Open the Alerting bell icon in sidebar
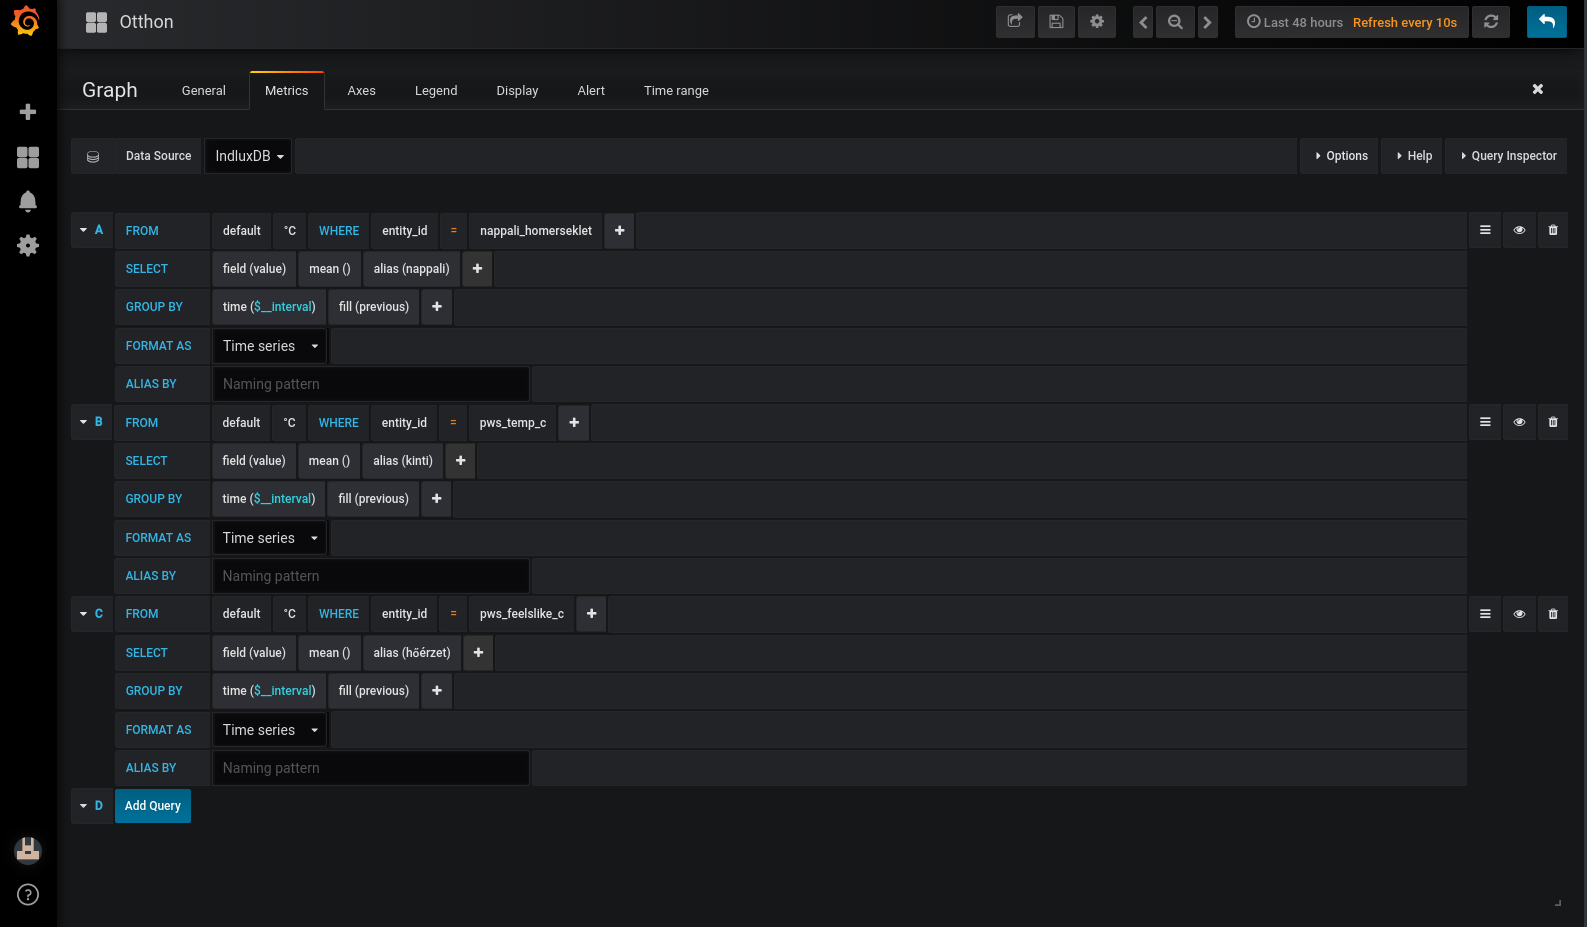The height and width of the screenshot is (927, 1587). 28,201
